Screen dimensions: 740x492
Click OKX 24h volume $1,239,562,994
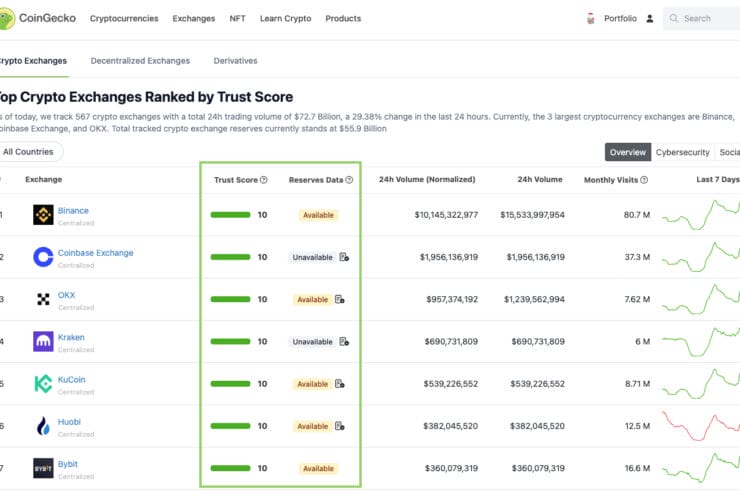click(534, 299)
